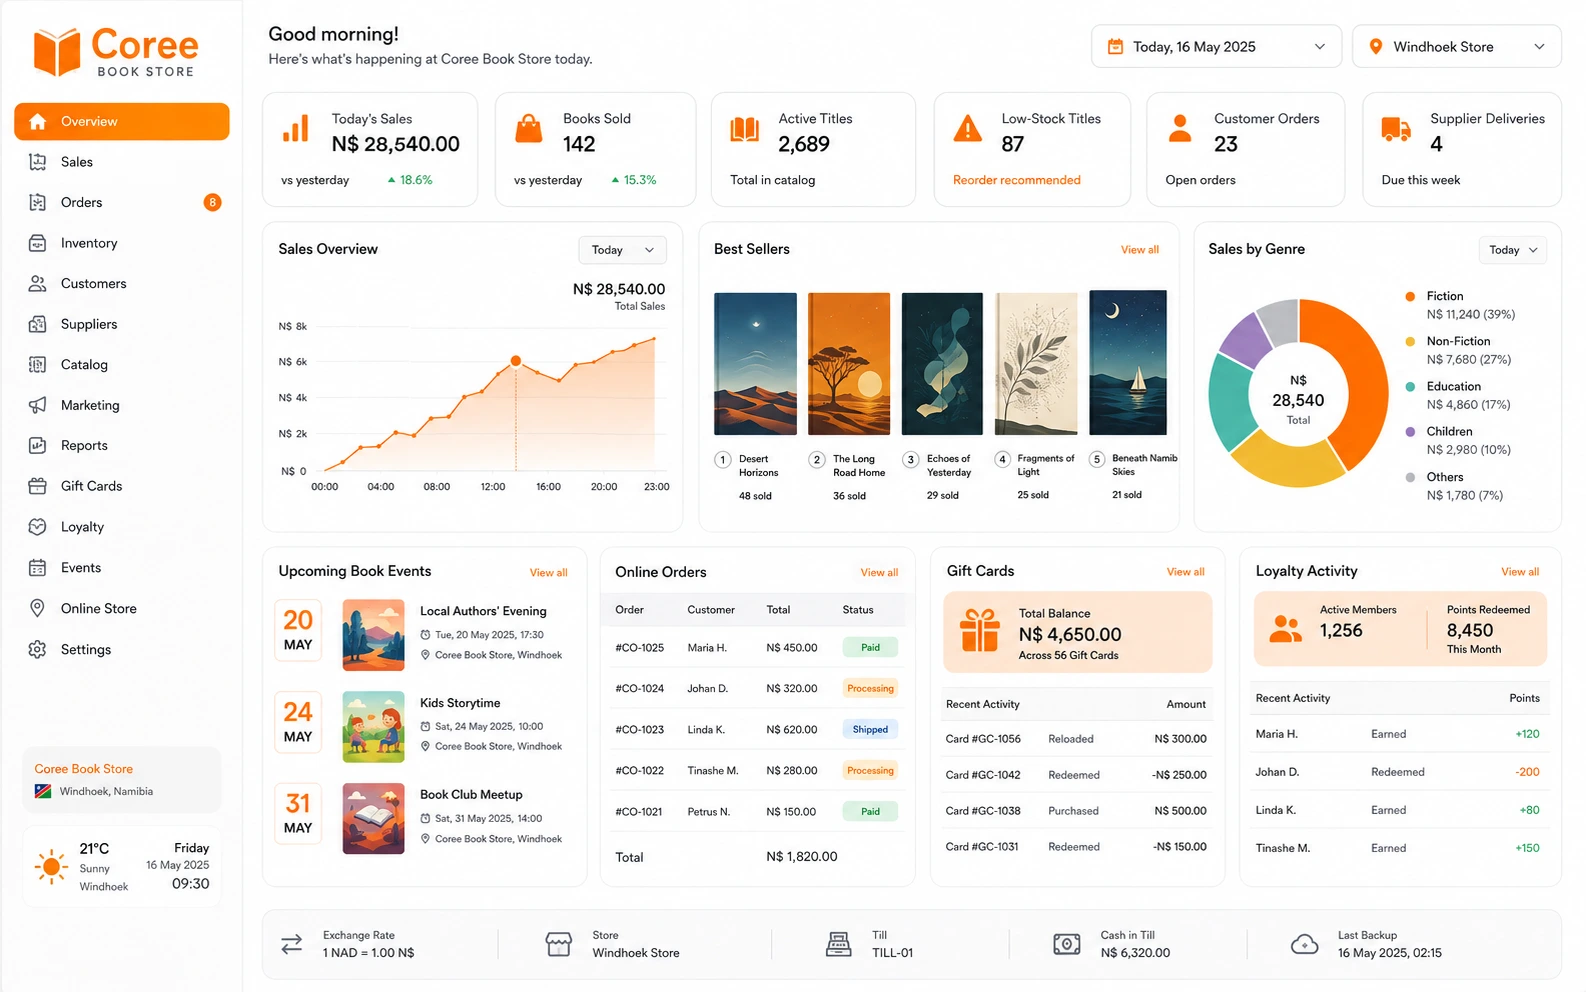Click the Low-Stock Titles warning triangle icon
The height and width of the screenshot is (992, 1586).
(968, 129)
